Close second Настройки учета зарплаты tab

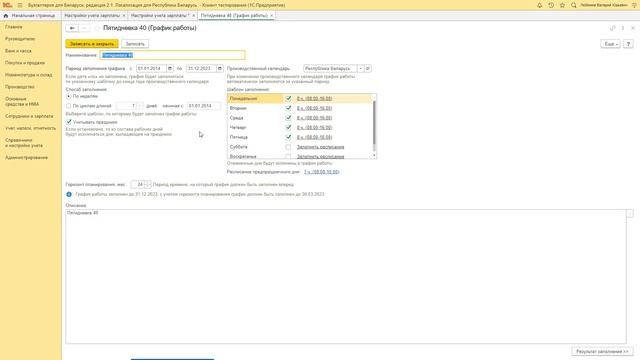tap(193, 16)
